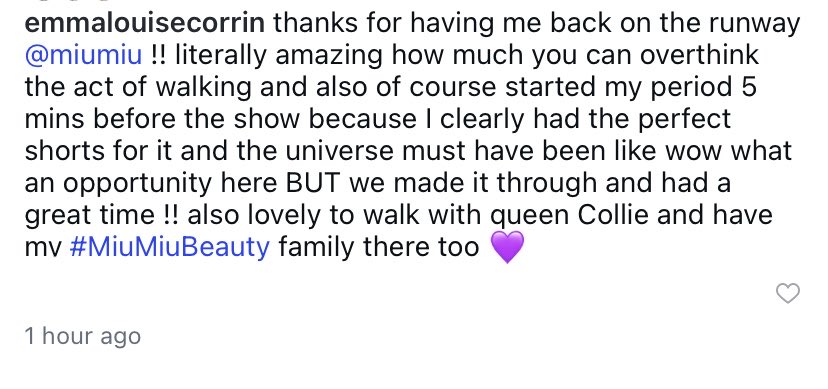
Task: Open emmalouisecorrin's profile from the username
Action: tap(145, 23)
